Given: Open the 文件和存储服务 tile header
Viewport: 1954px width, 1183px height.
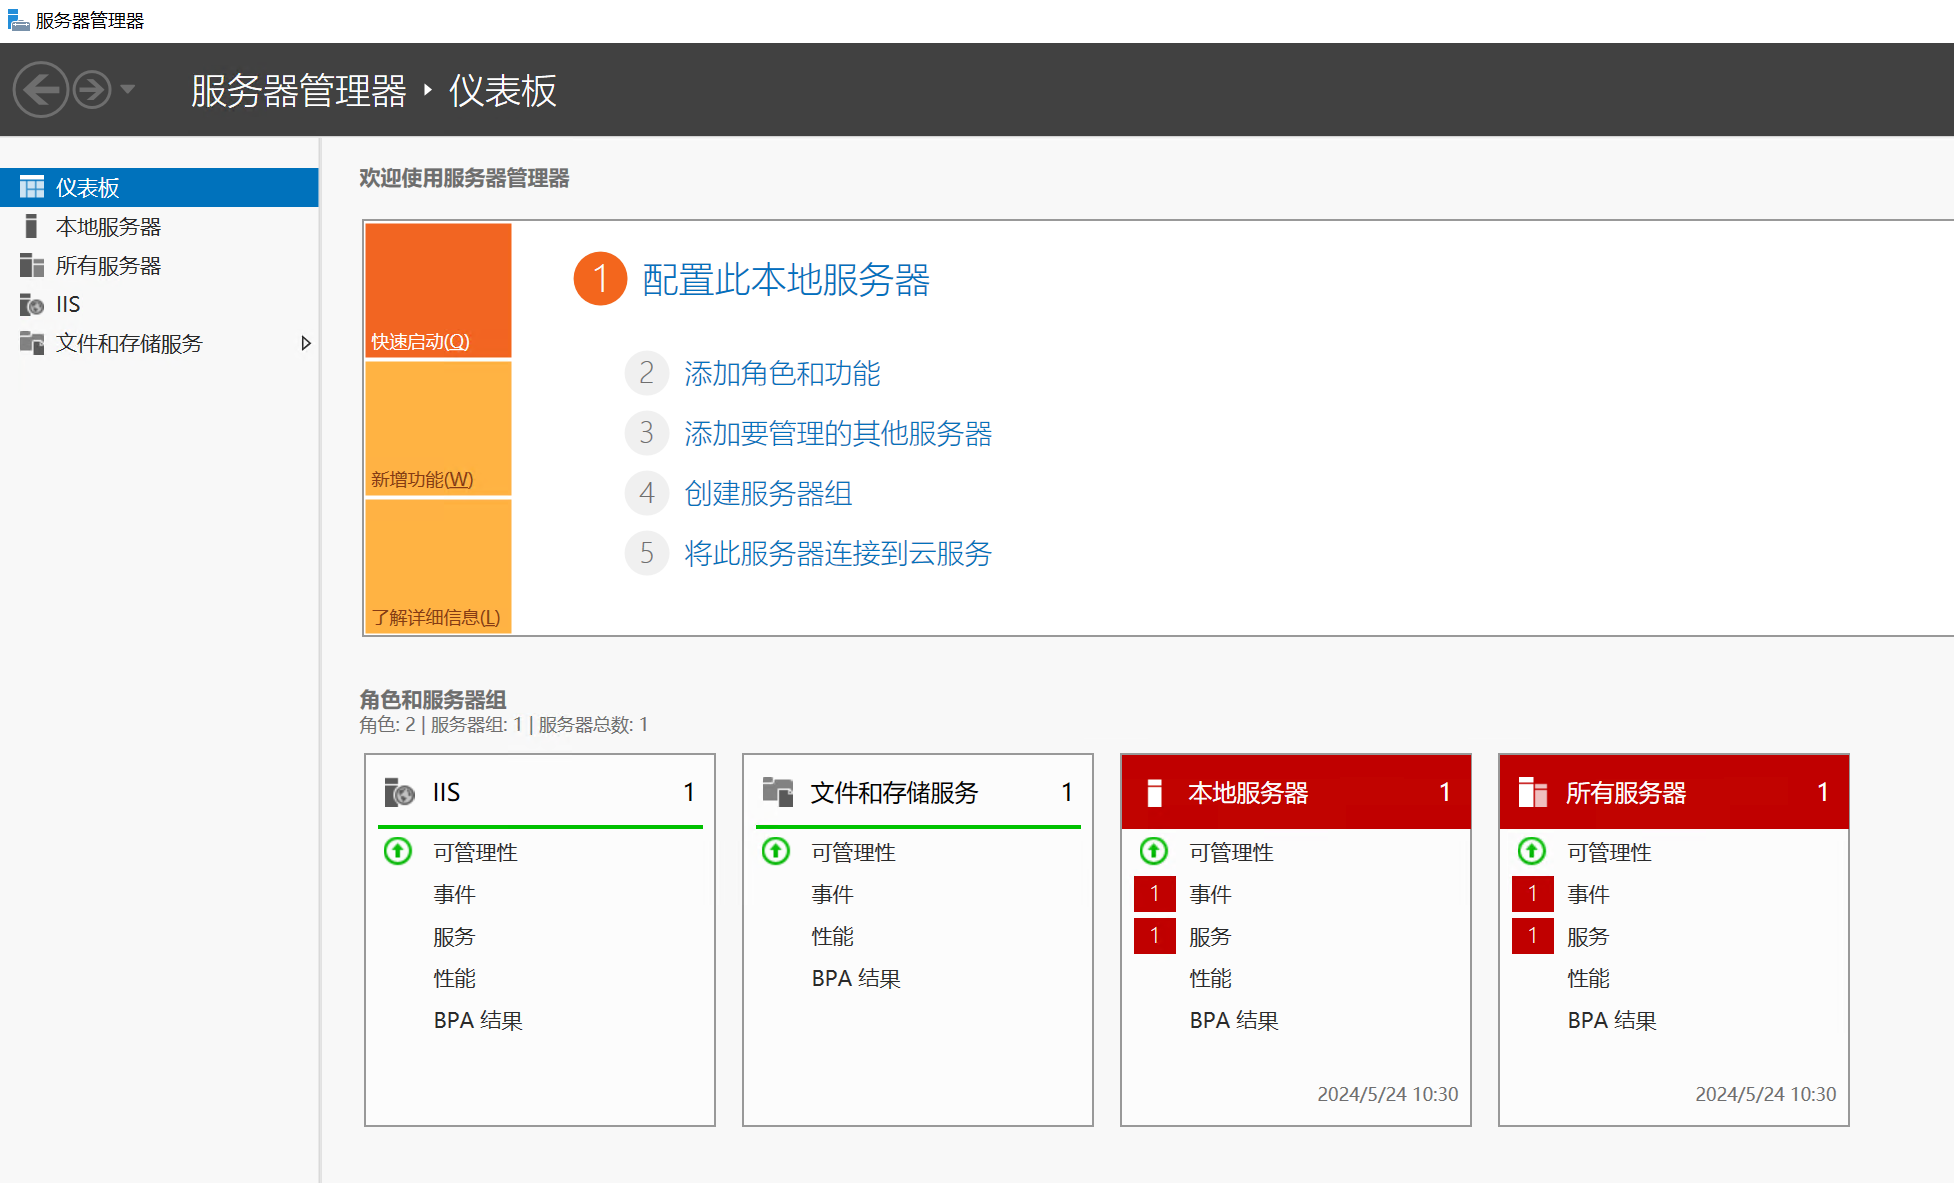Looking at the screenshot, I should 918,792.
